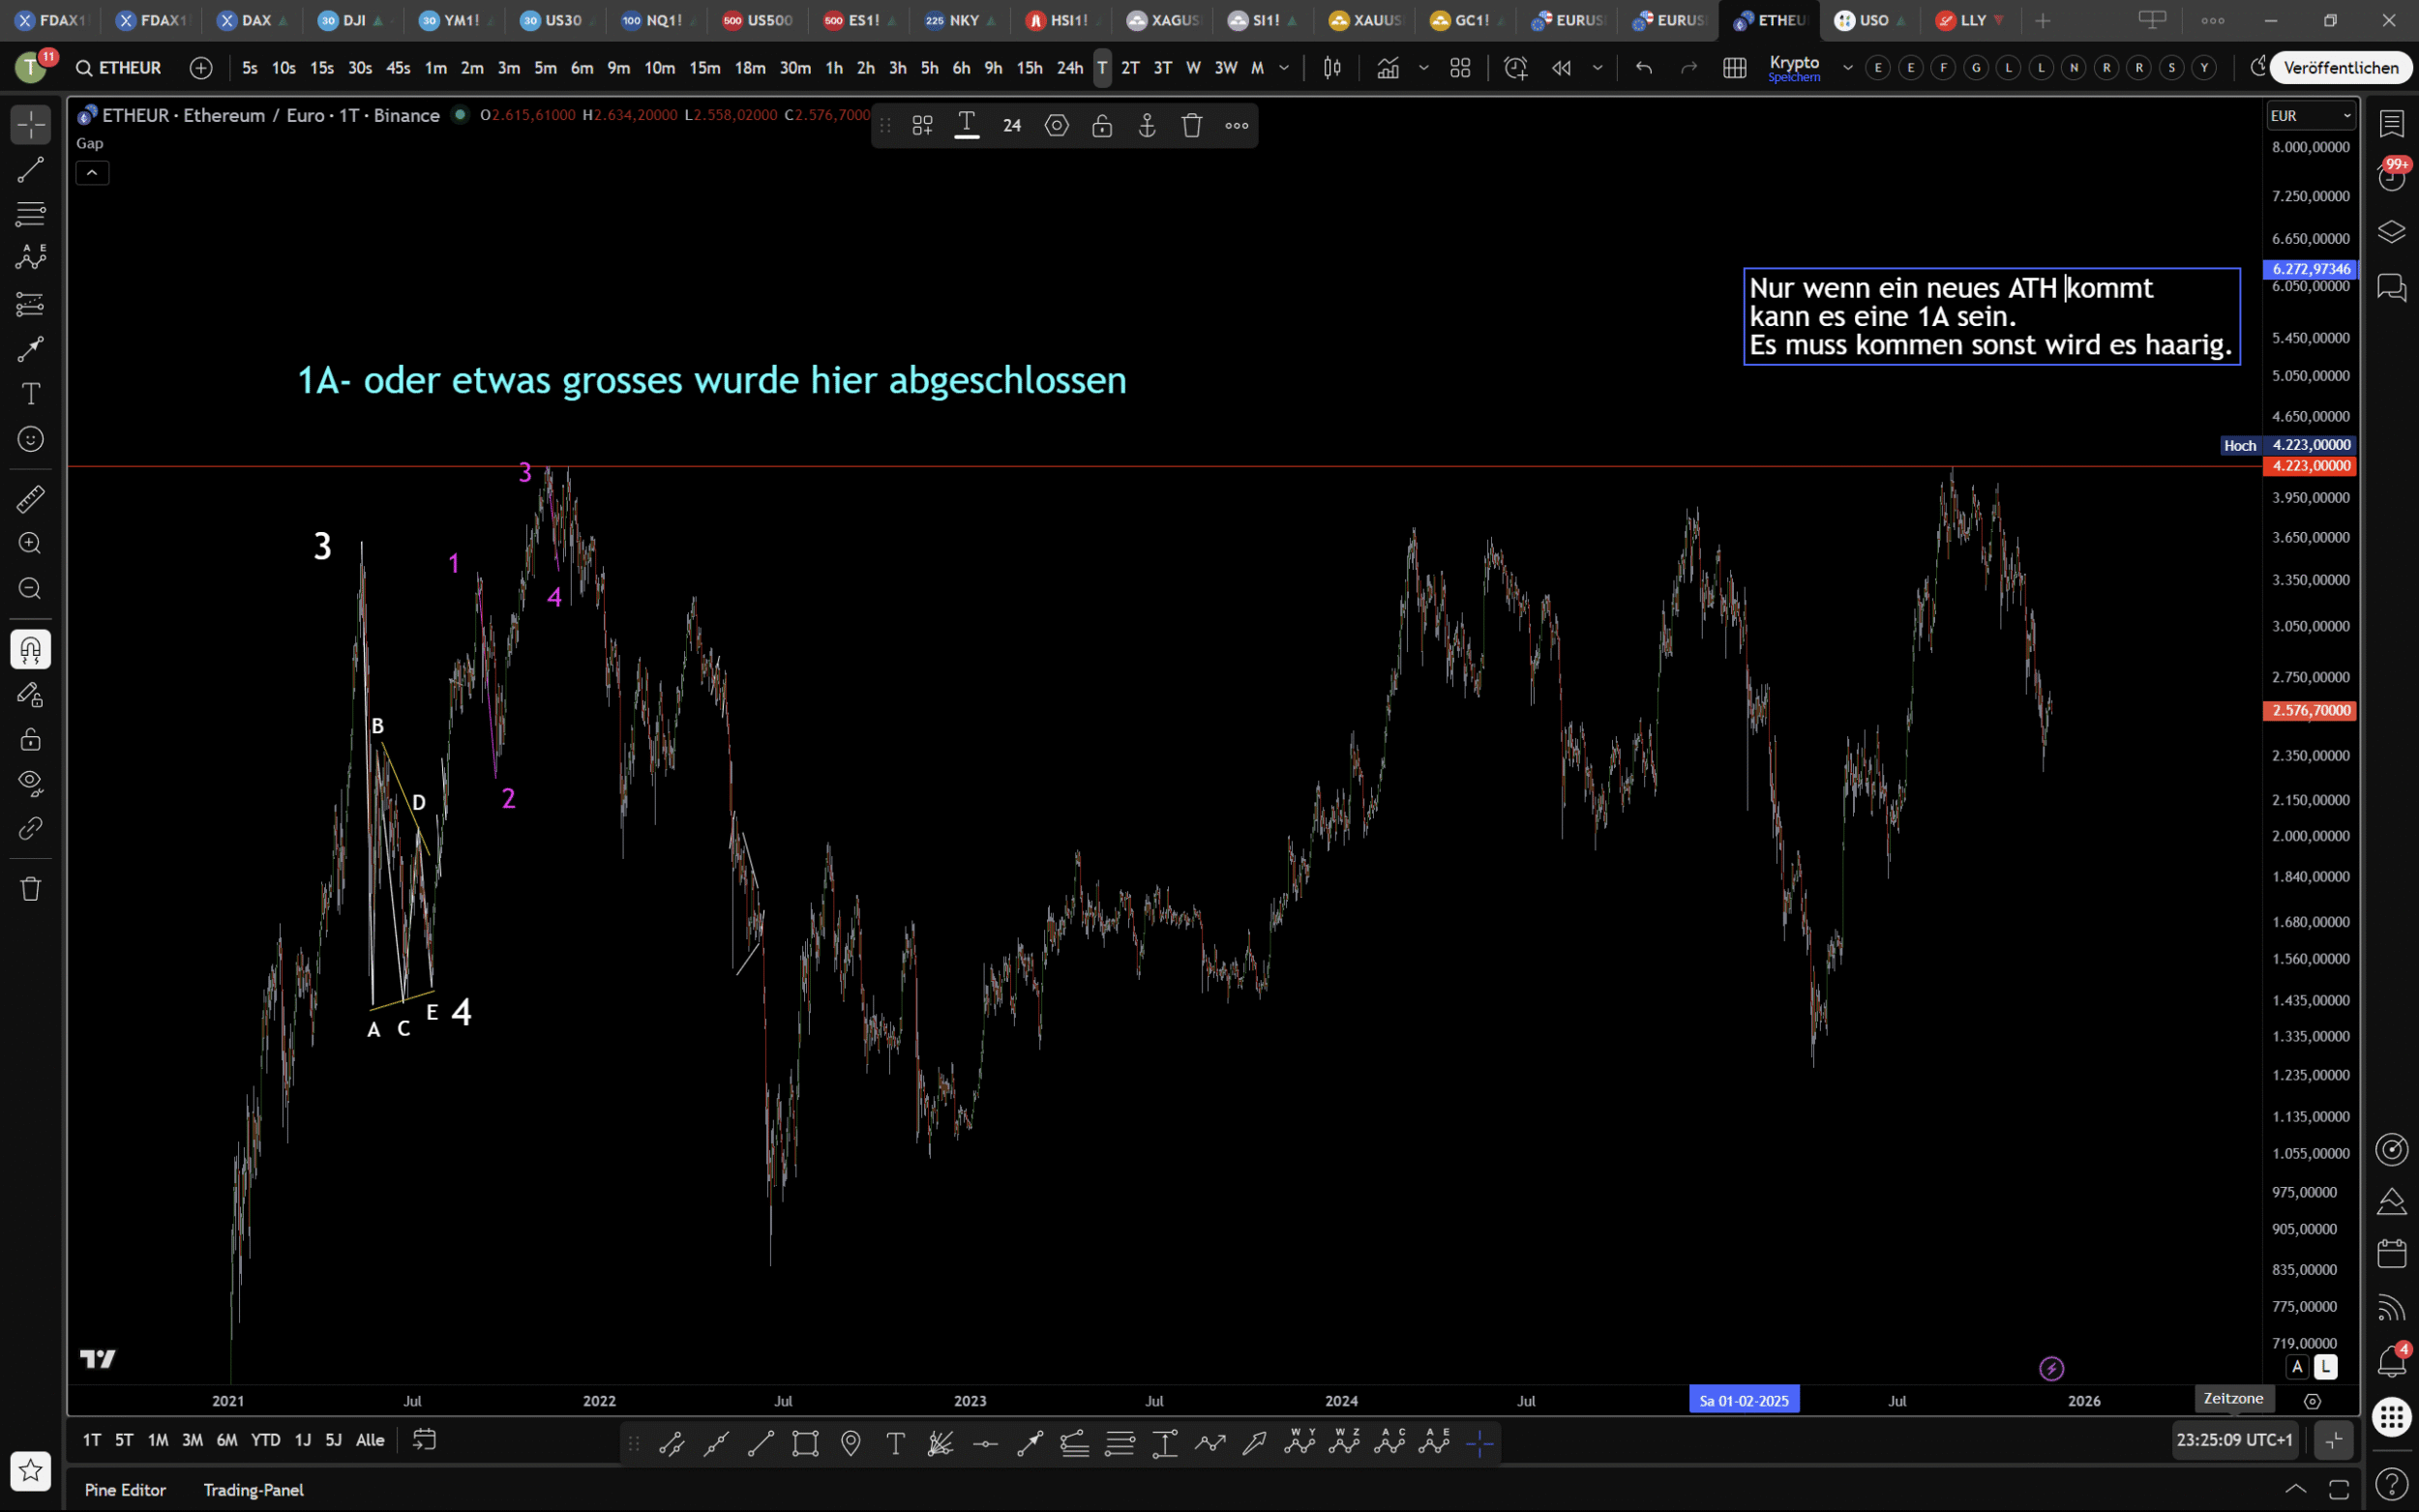This screenshot has width=2419, height=1512.
Task: Toggle magnet mode on the left sidebar
Action: [30, 650]
